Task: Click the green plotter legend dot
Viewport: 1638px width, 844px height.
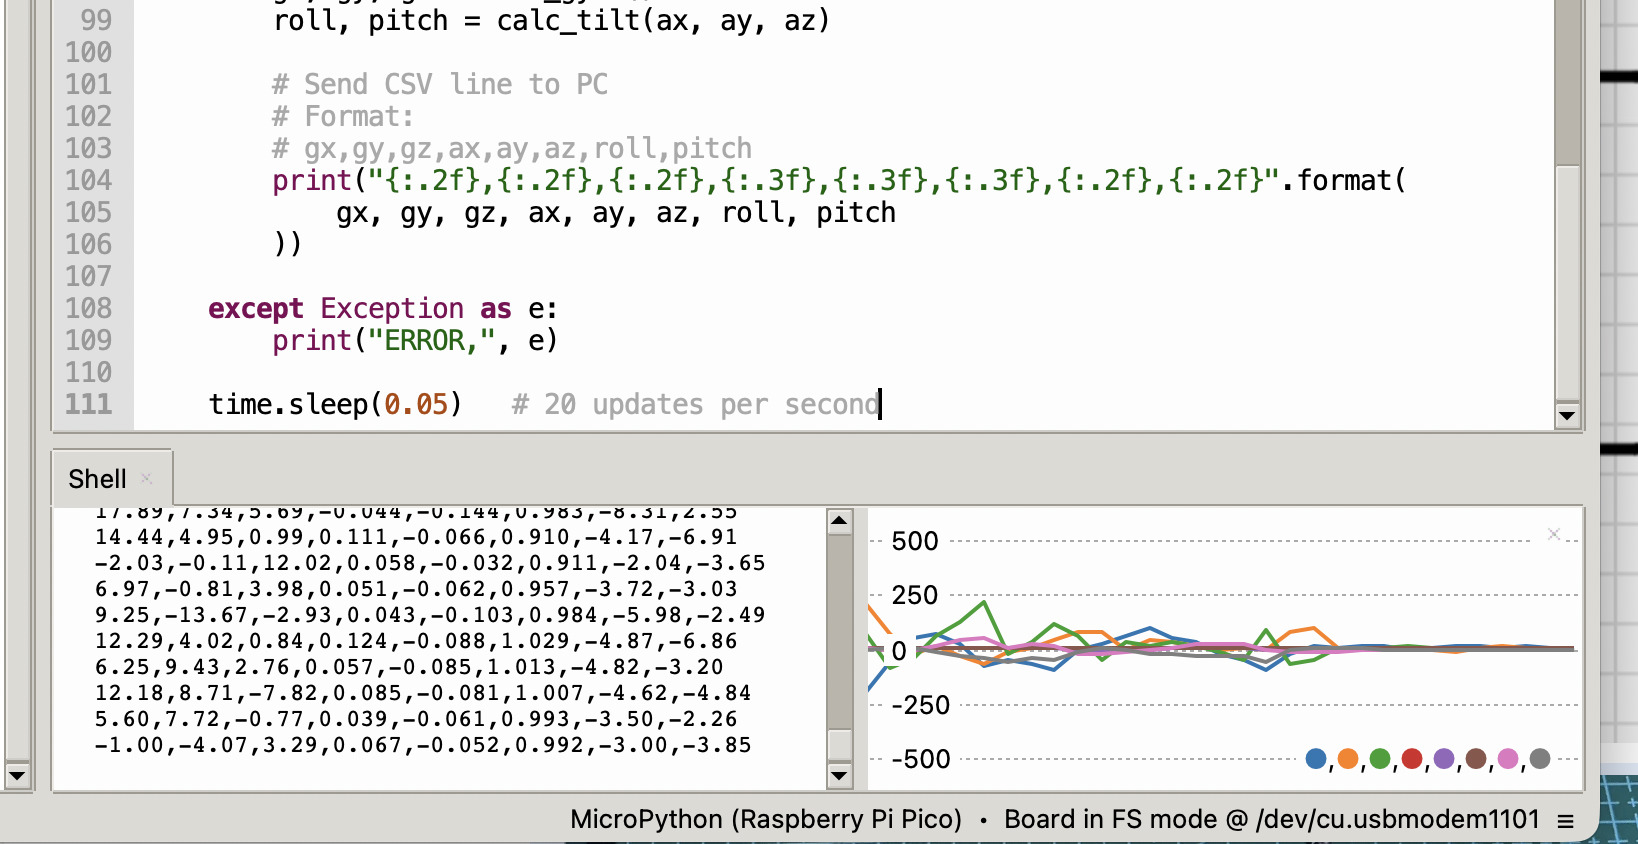Action: coord(1380,759)
